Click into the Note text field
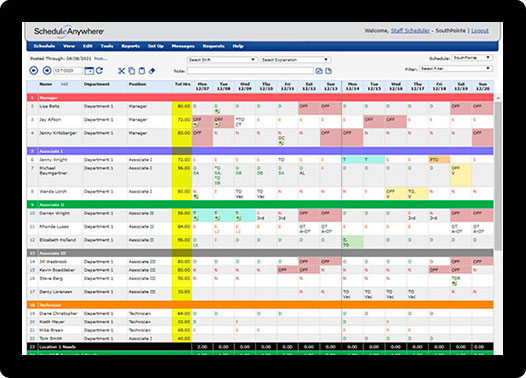 pos(250,71)
